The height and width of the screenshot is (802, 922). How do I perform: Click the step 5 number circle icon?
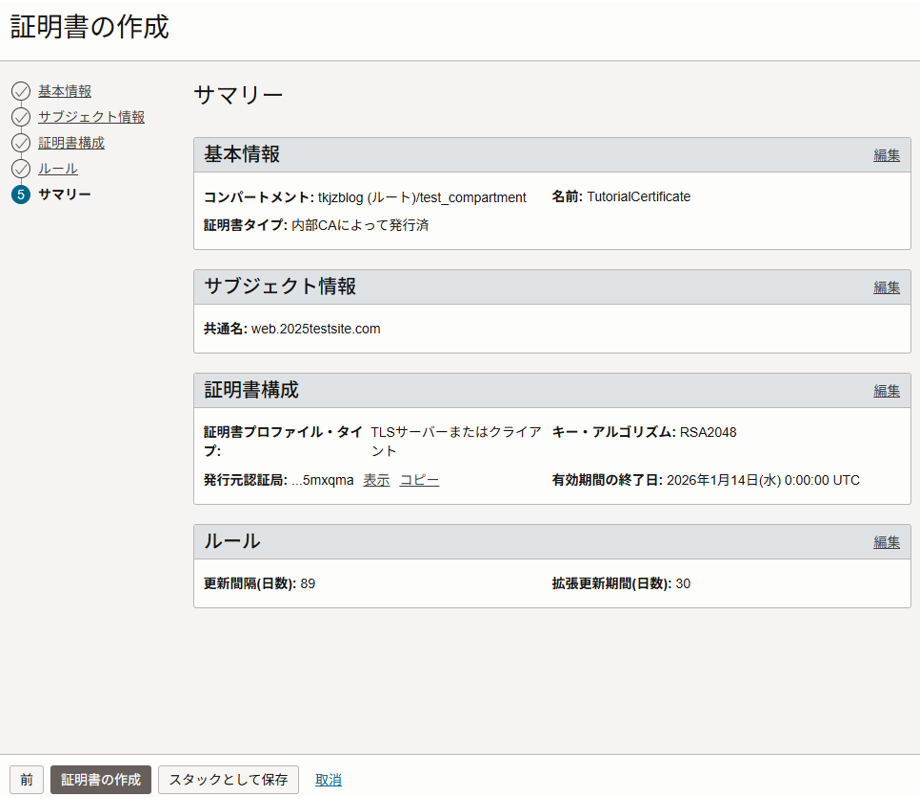pos(21,195)
